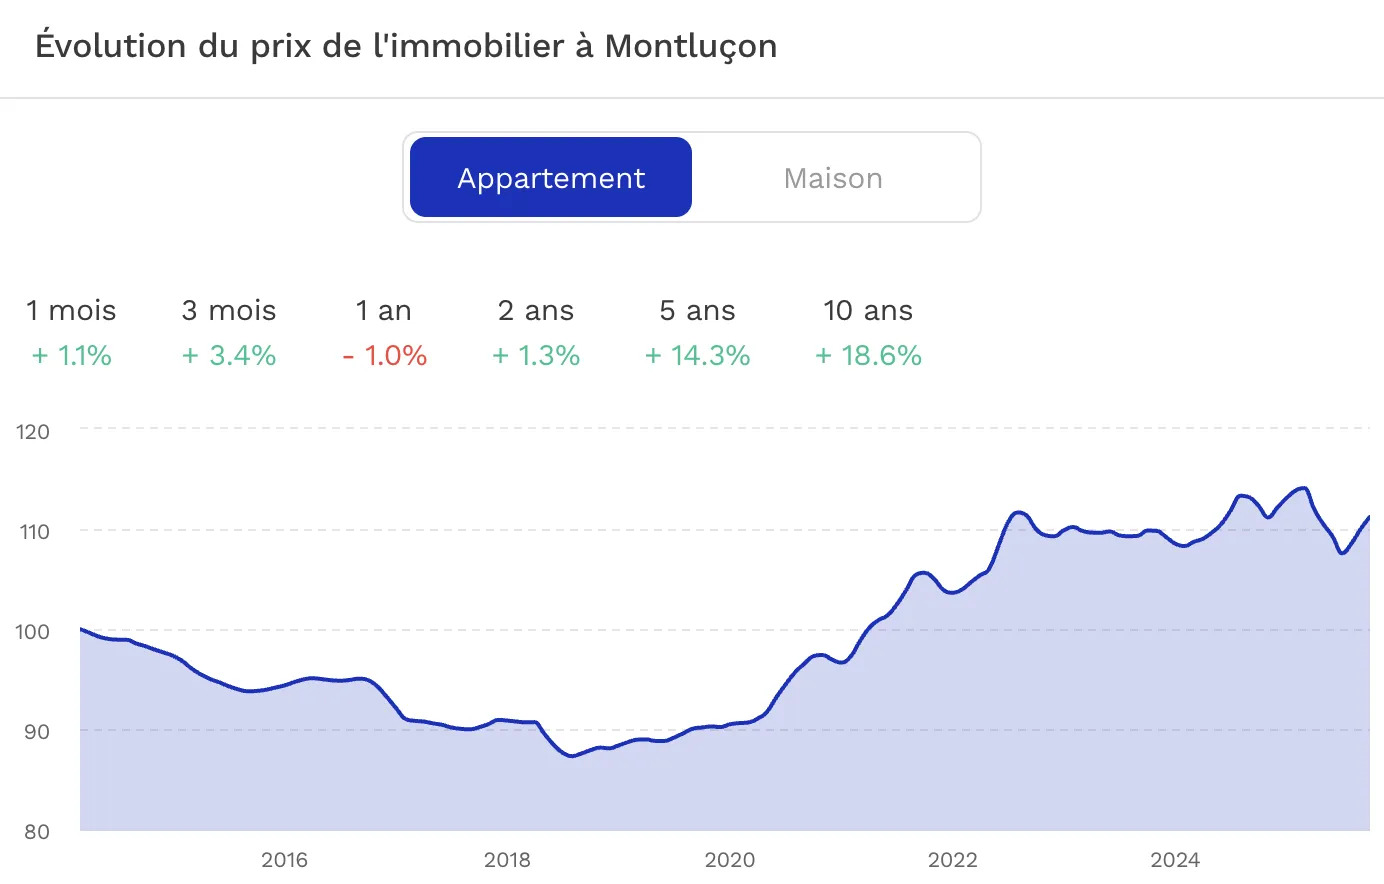This screenshot has height=884, width=1384.
Task: Click the '1 an' period showing -1.0%
Action: (383, 310)
